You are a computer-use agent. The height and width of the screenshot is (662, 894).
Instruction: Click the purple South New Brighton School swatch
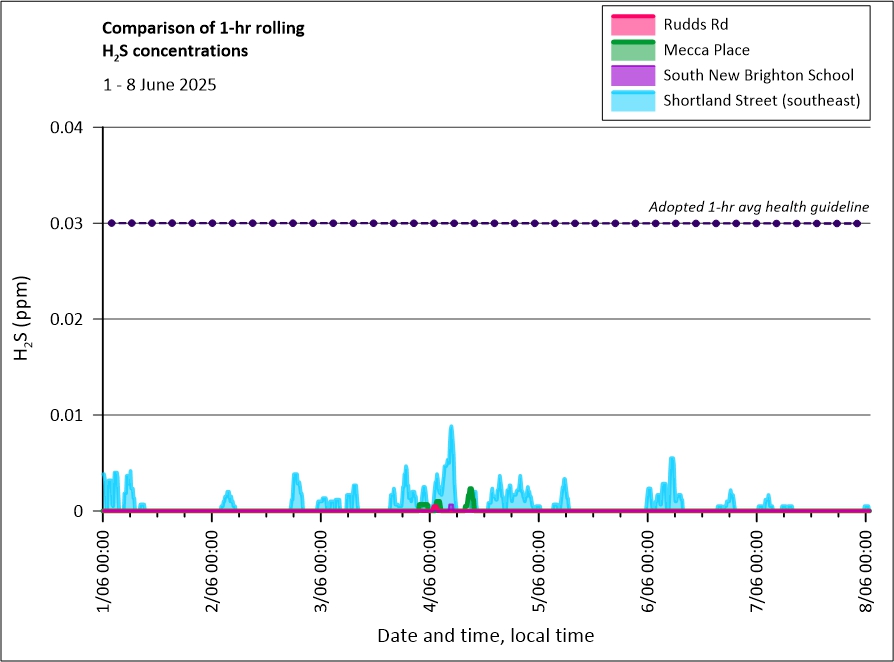(630, 75)
